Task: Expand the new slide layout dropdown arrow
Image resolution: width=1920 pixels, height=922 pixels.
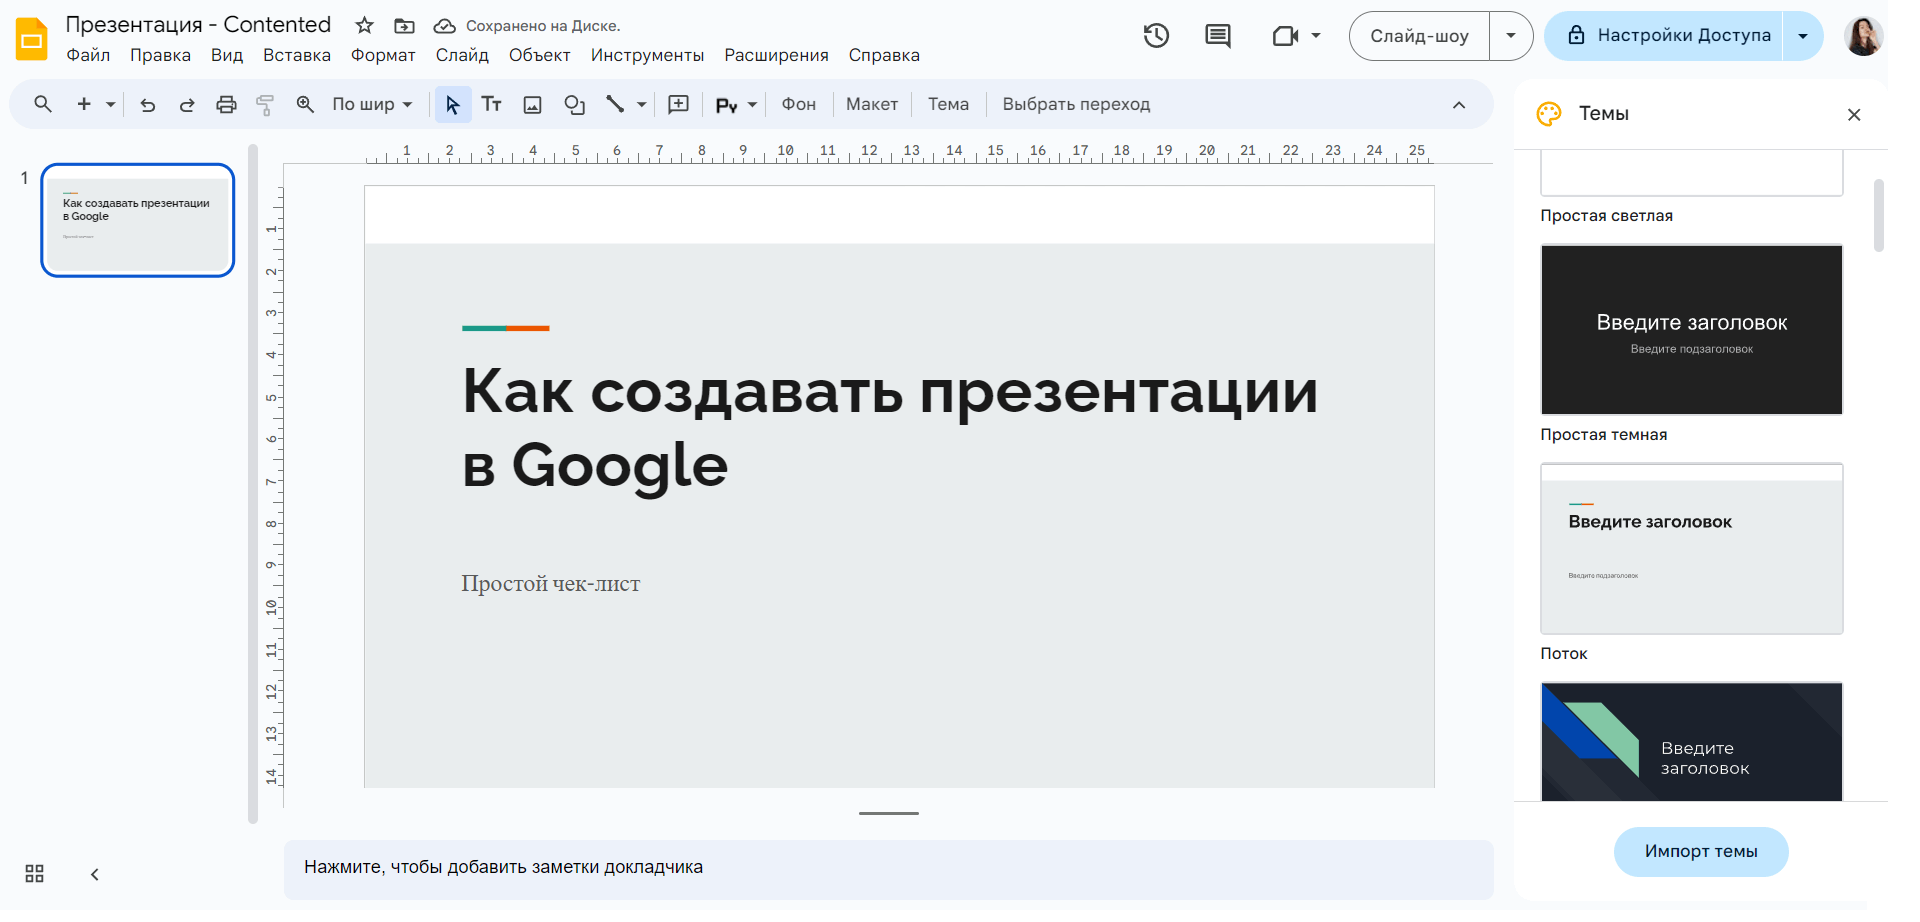Action: click(x=111, y=104)
